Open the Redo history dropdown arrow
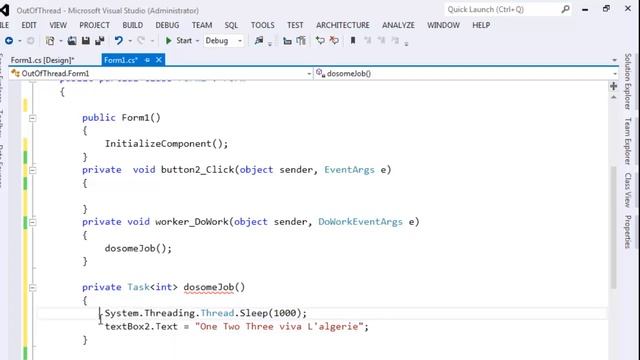This screenshot has height=360, width=640. (152, 41)
